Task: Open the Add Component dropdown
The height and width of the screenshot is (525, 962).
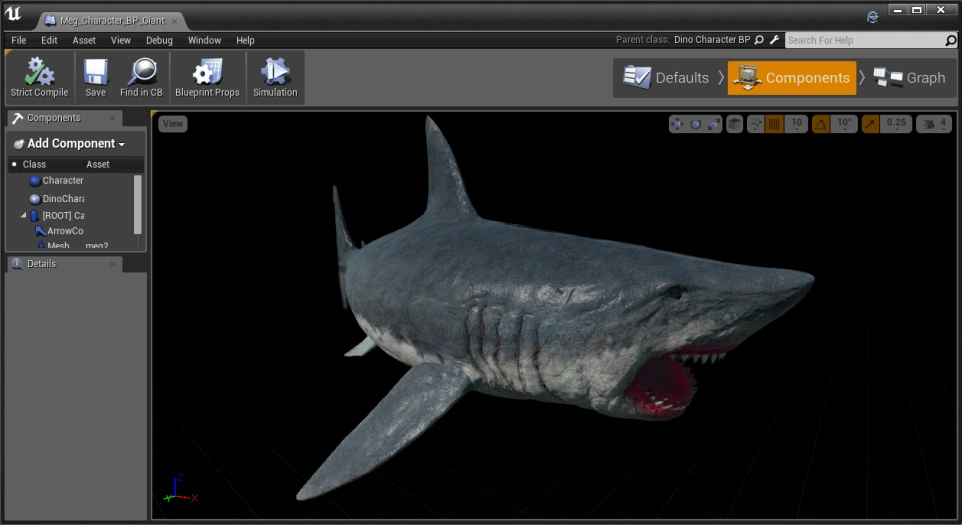Action: coord(70,144)
